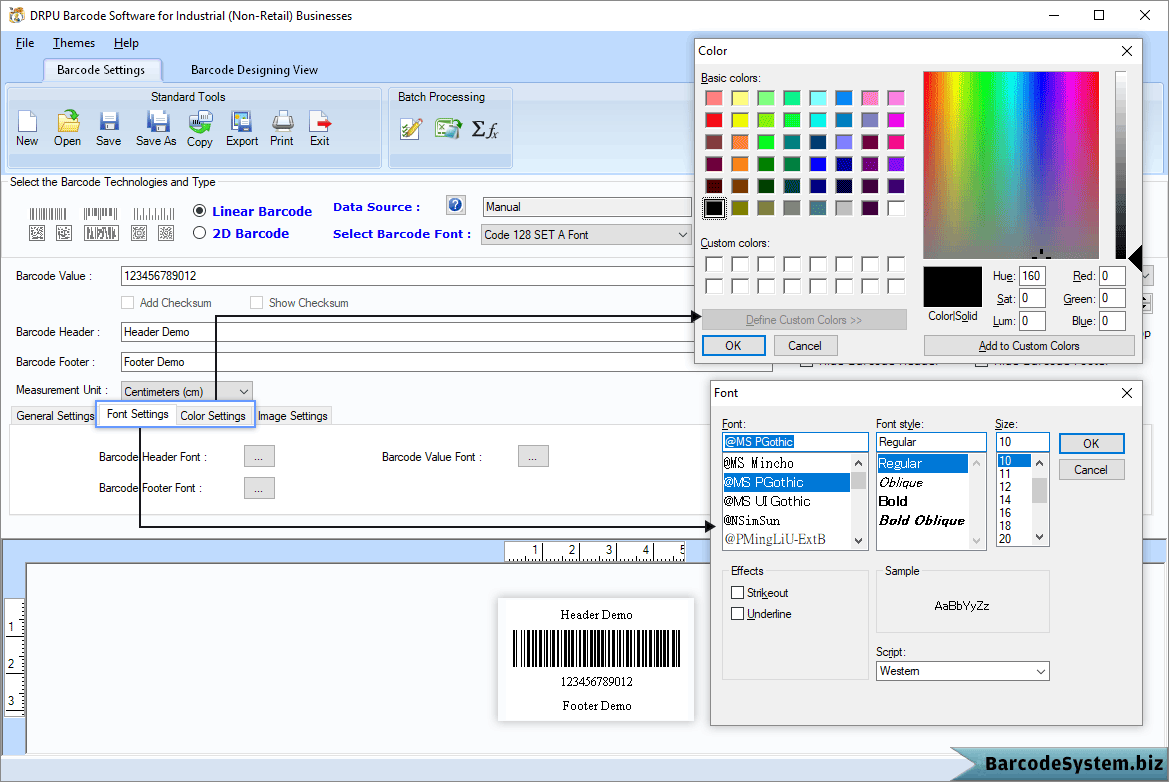
Task: Enable the Show Checksum checkbox
Action: [256, 303]
